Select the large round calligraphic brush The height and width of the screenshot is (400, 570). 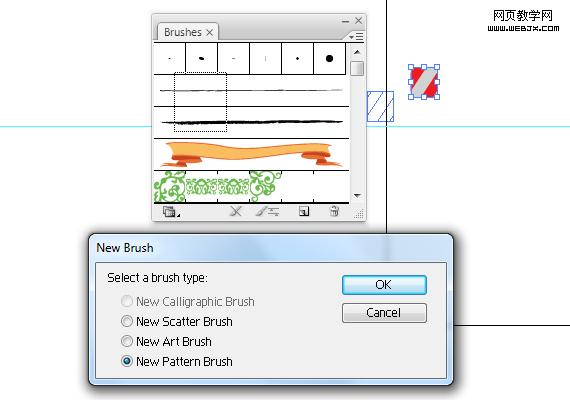329,59
